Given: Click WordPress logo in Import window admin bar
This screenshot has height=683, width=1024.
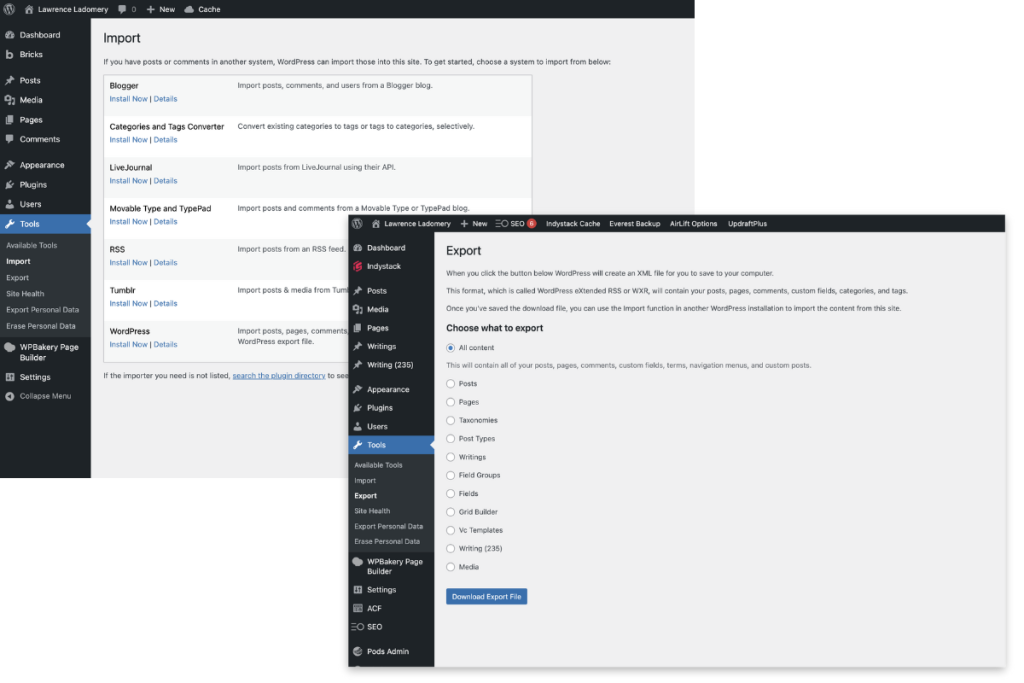Looking at the screenshot, I should pyautogui.click(x=9, y=9).
